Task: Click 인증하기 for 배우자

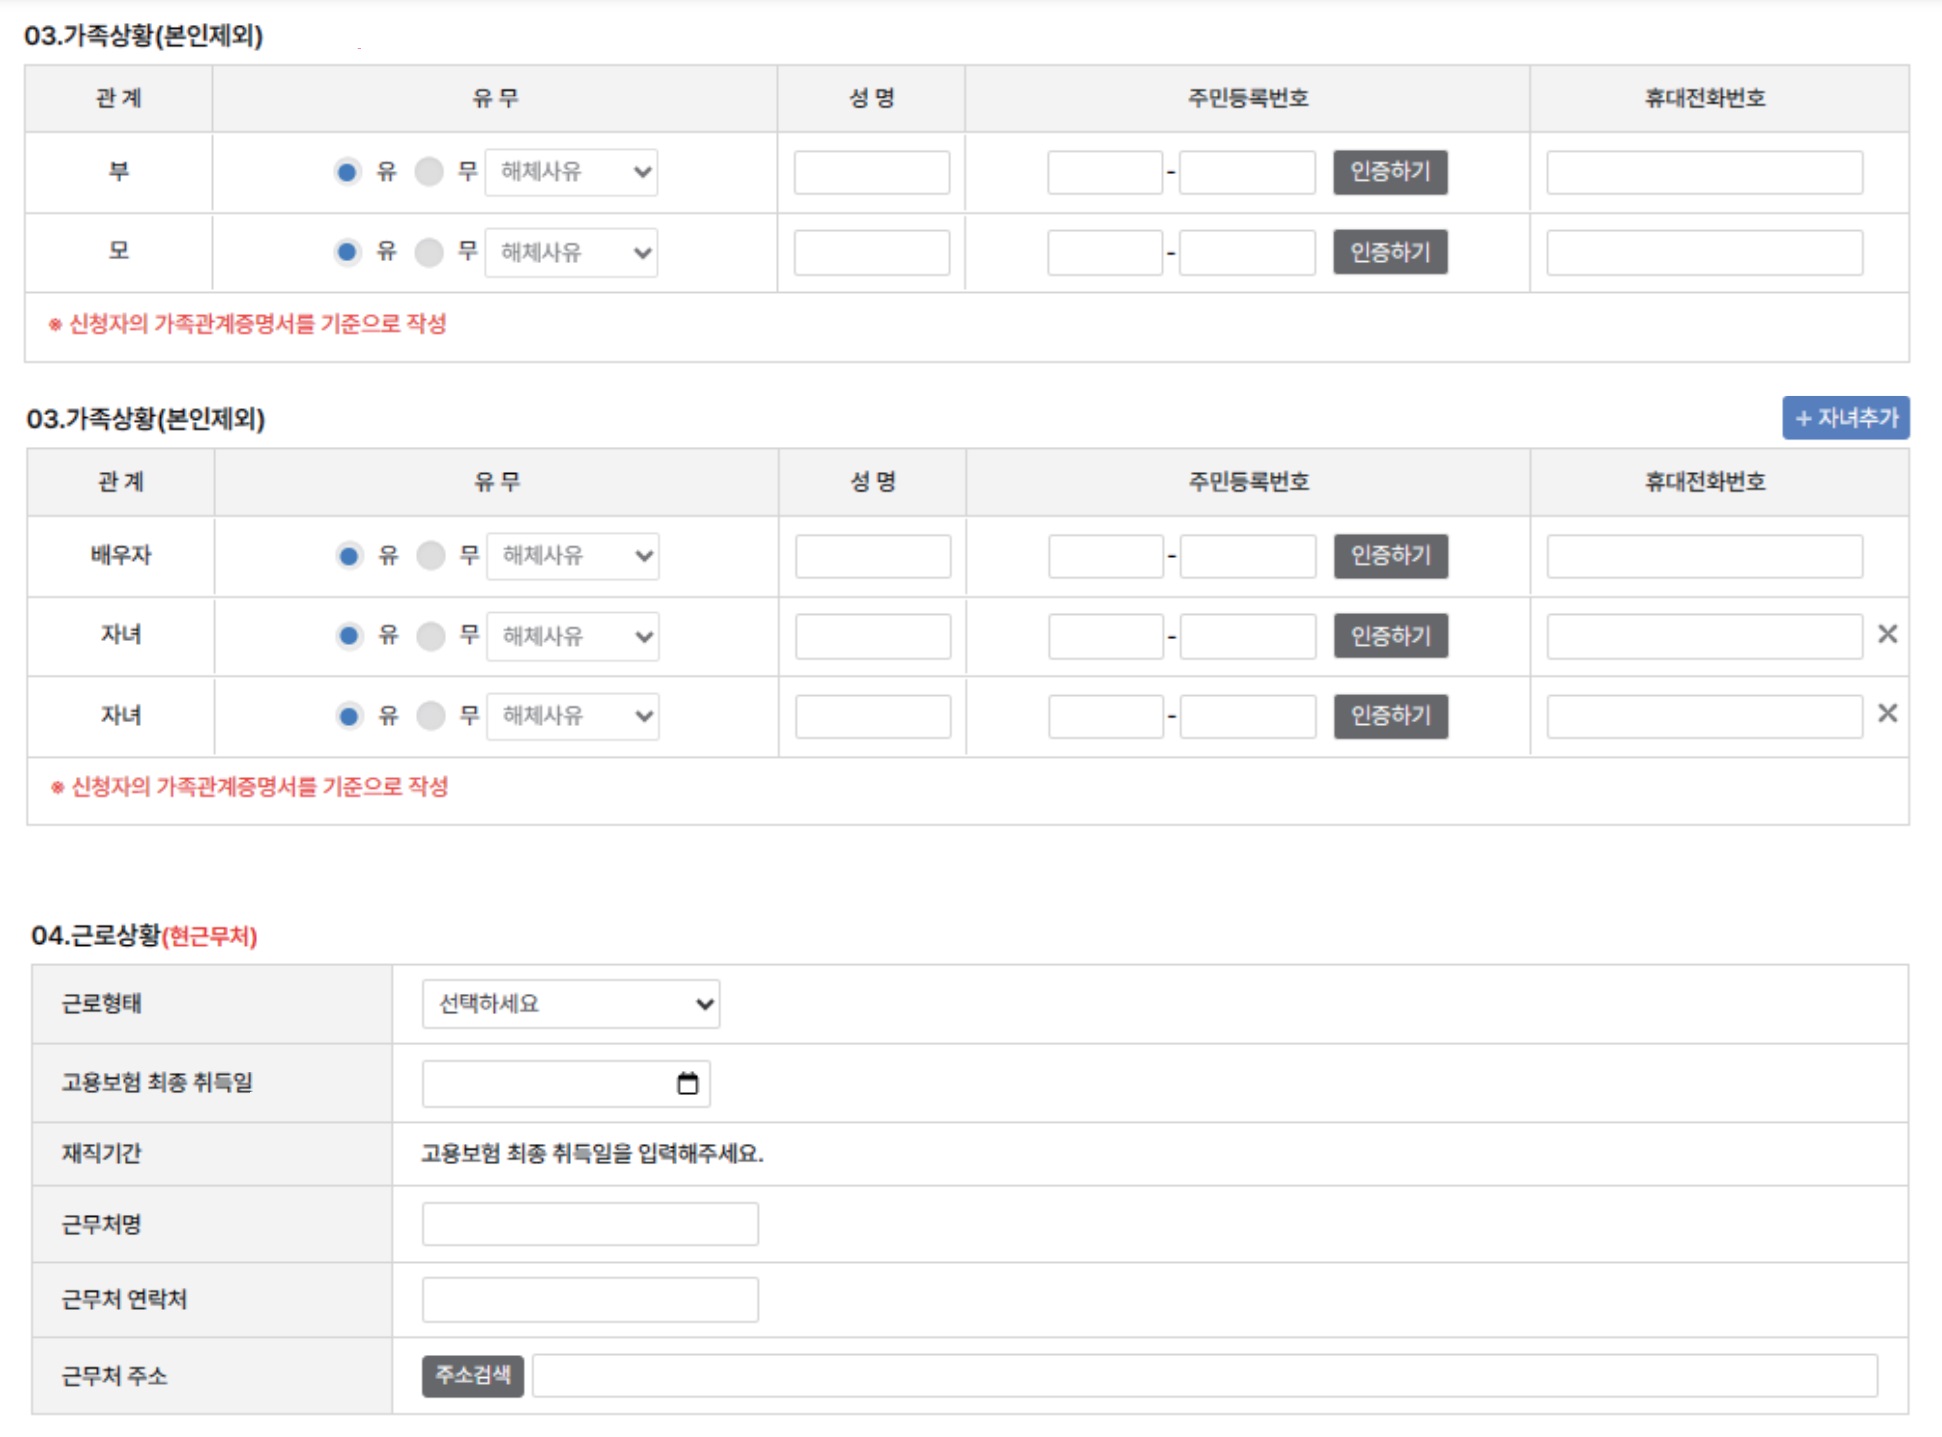Action: [x=1390, y=555]
